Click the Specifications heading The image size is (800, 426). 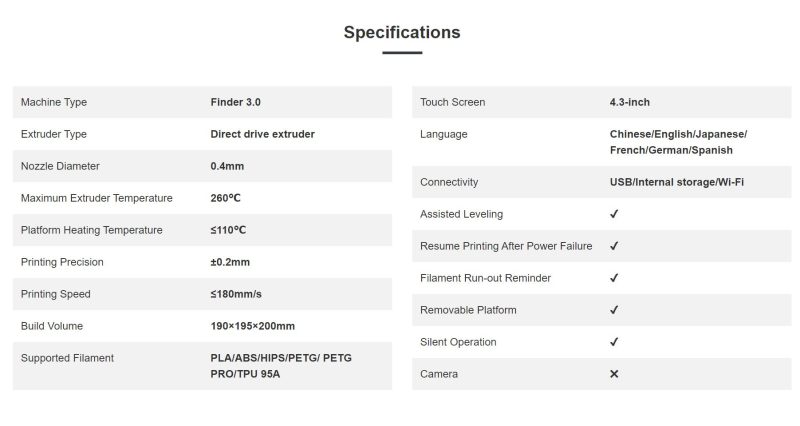click(x=402, y=32)
